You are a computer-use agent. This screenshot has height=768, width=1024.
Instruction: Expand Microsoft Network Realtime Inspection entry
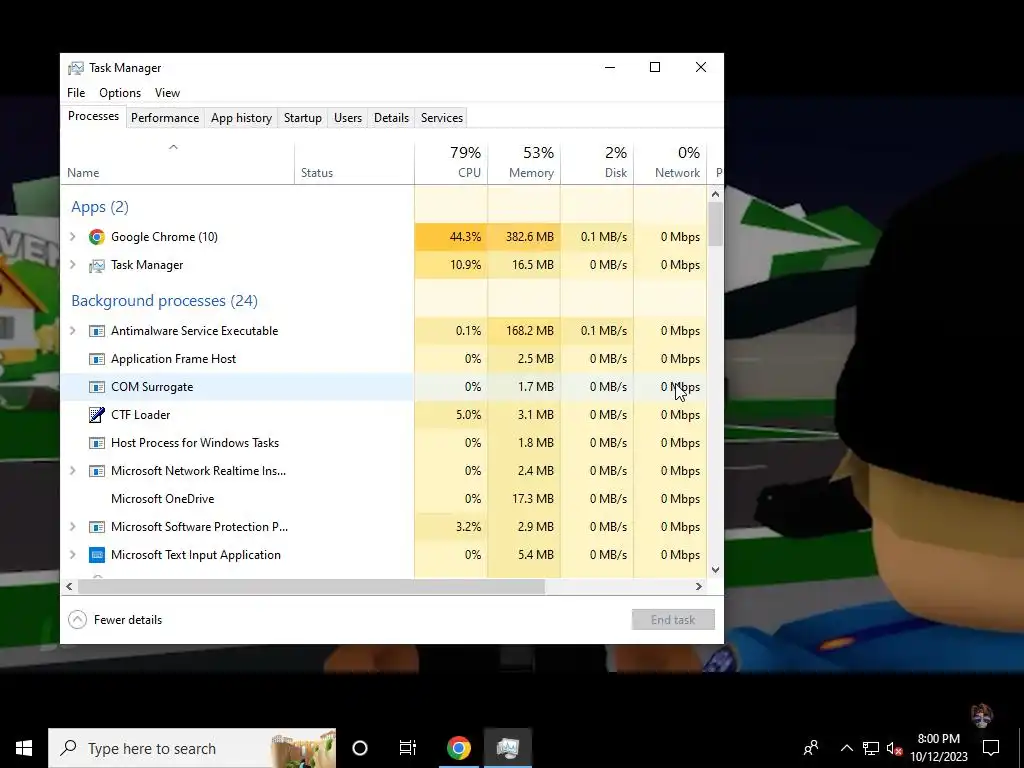click(72, 471)
